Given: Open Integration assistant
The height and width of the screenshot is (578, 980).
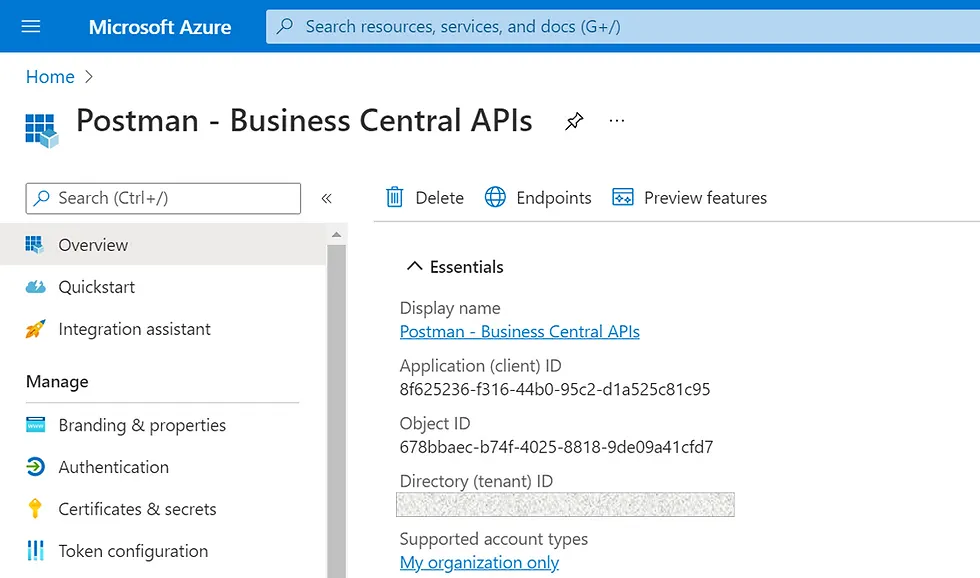Looking at the screenshot, I should pos(134,329).
